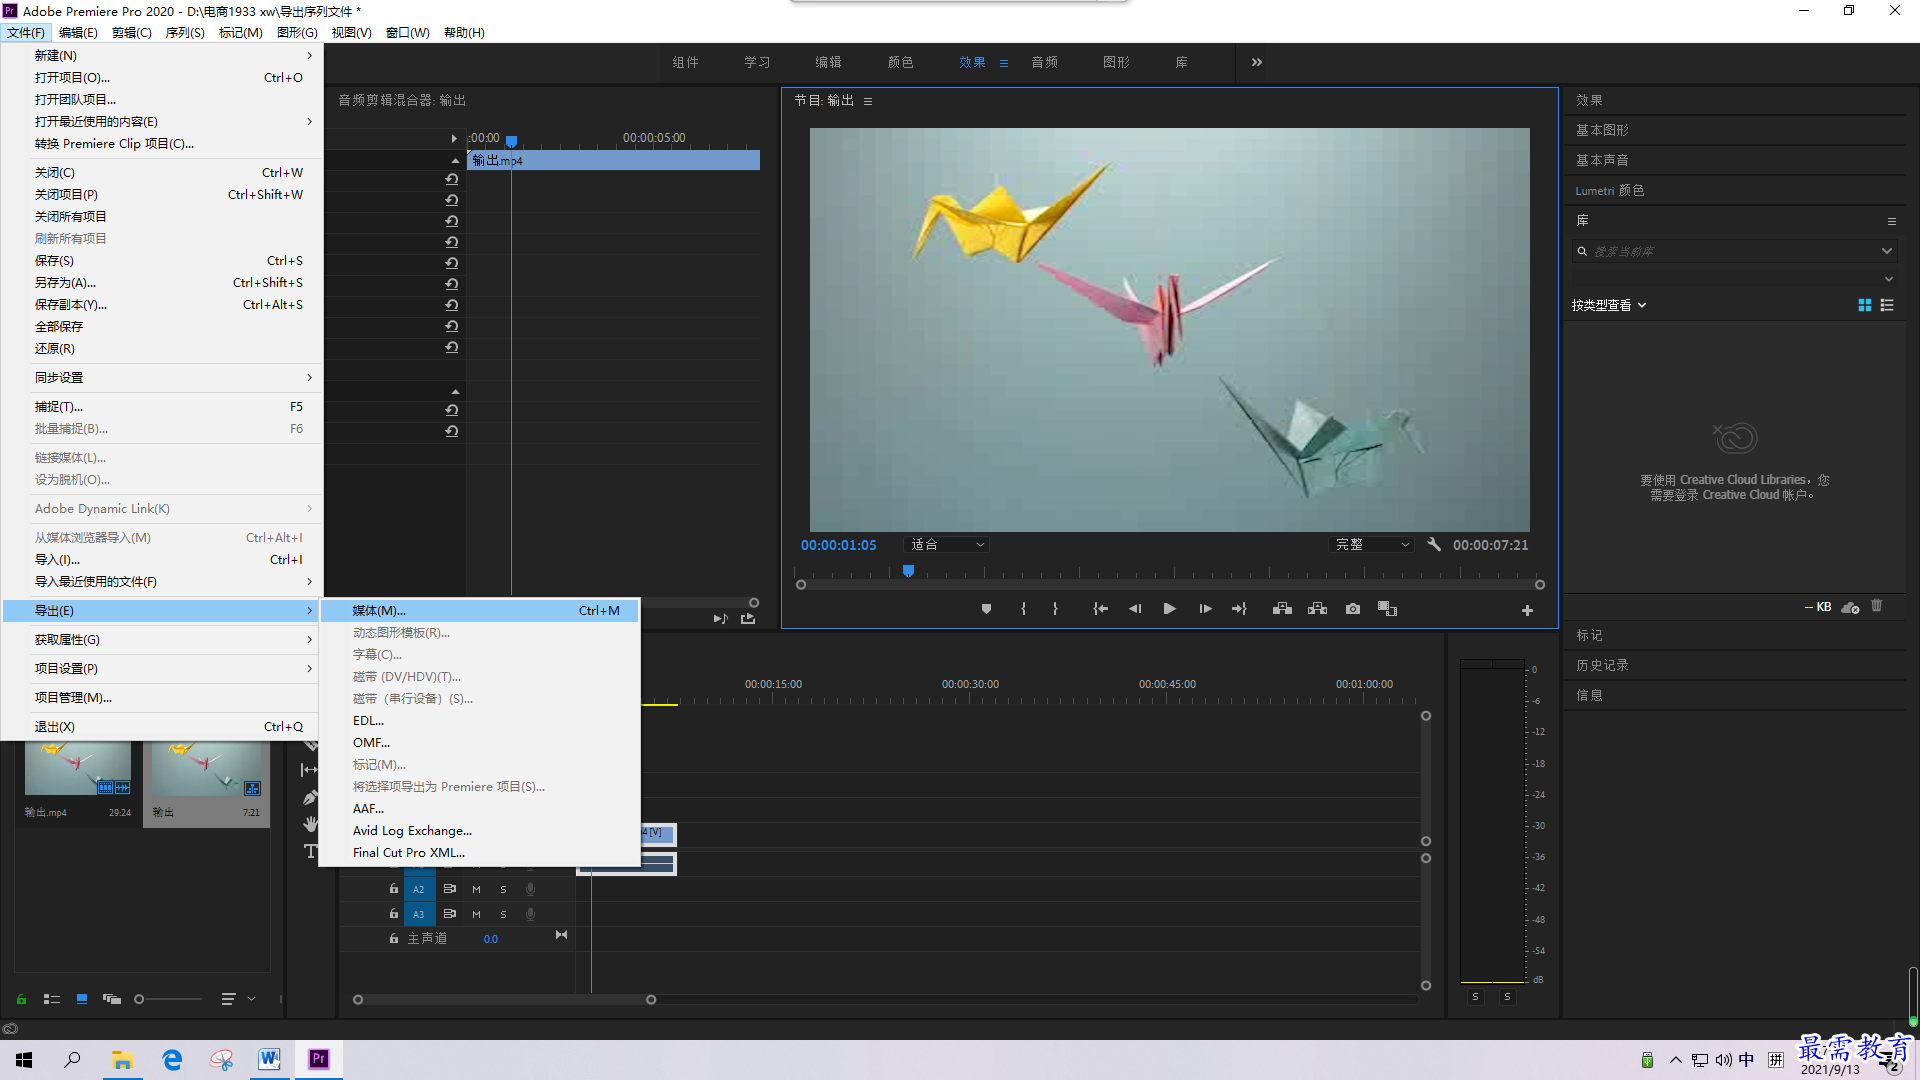This screenshot has height=1080, width=1920.
Task: Open the 标记 panel on the right
Action: click(1589, 635)
